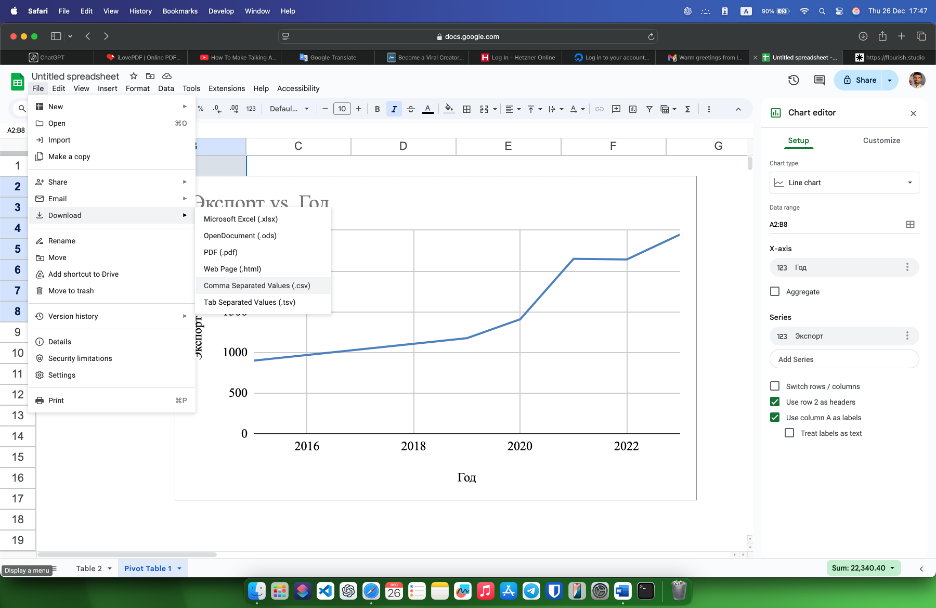Select the Setup tab in Chart editor
Image resolution: width=936 pixels, height=608 pixels.
coord(798,140)
